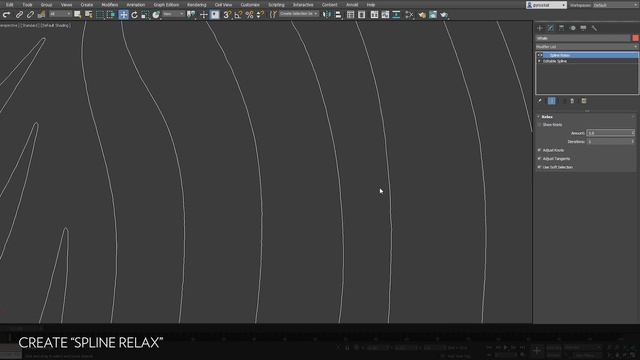Click Select and Manipulate icon
Image resolution: width=640 pixels, height=360 pixels.
click(204, 15)
